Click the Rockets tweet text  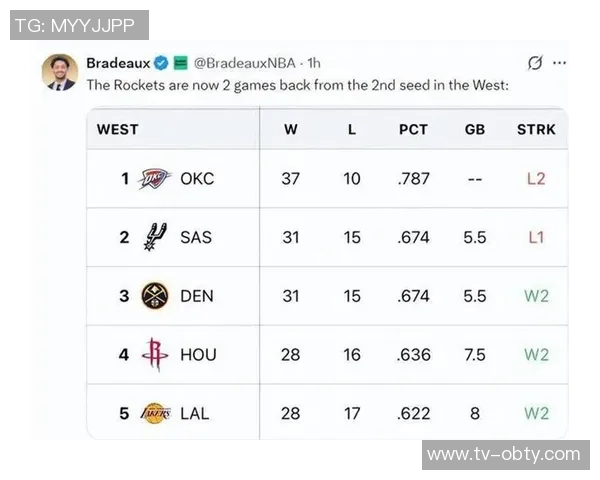coord(297,85)
